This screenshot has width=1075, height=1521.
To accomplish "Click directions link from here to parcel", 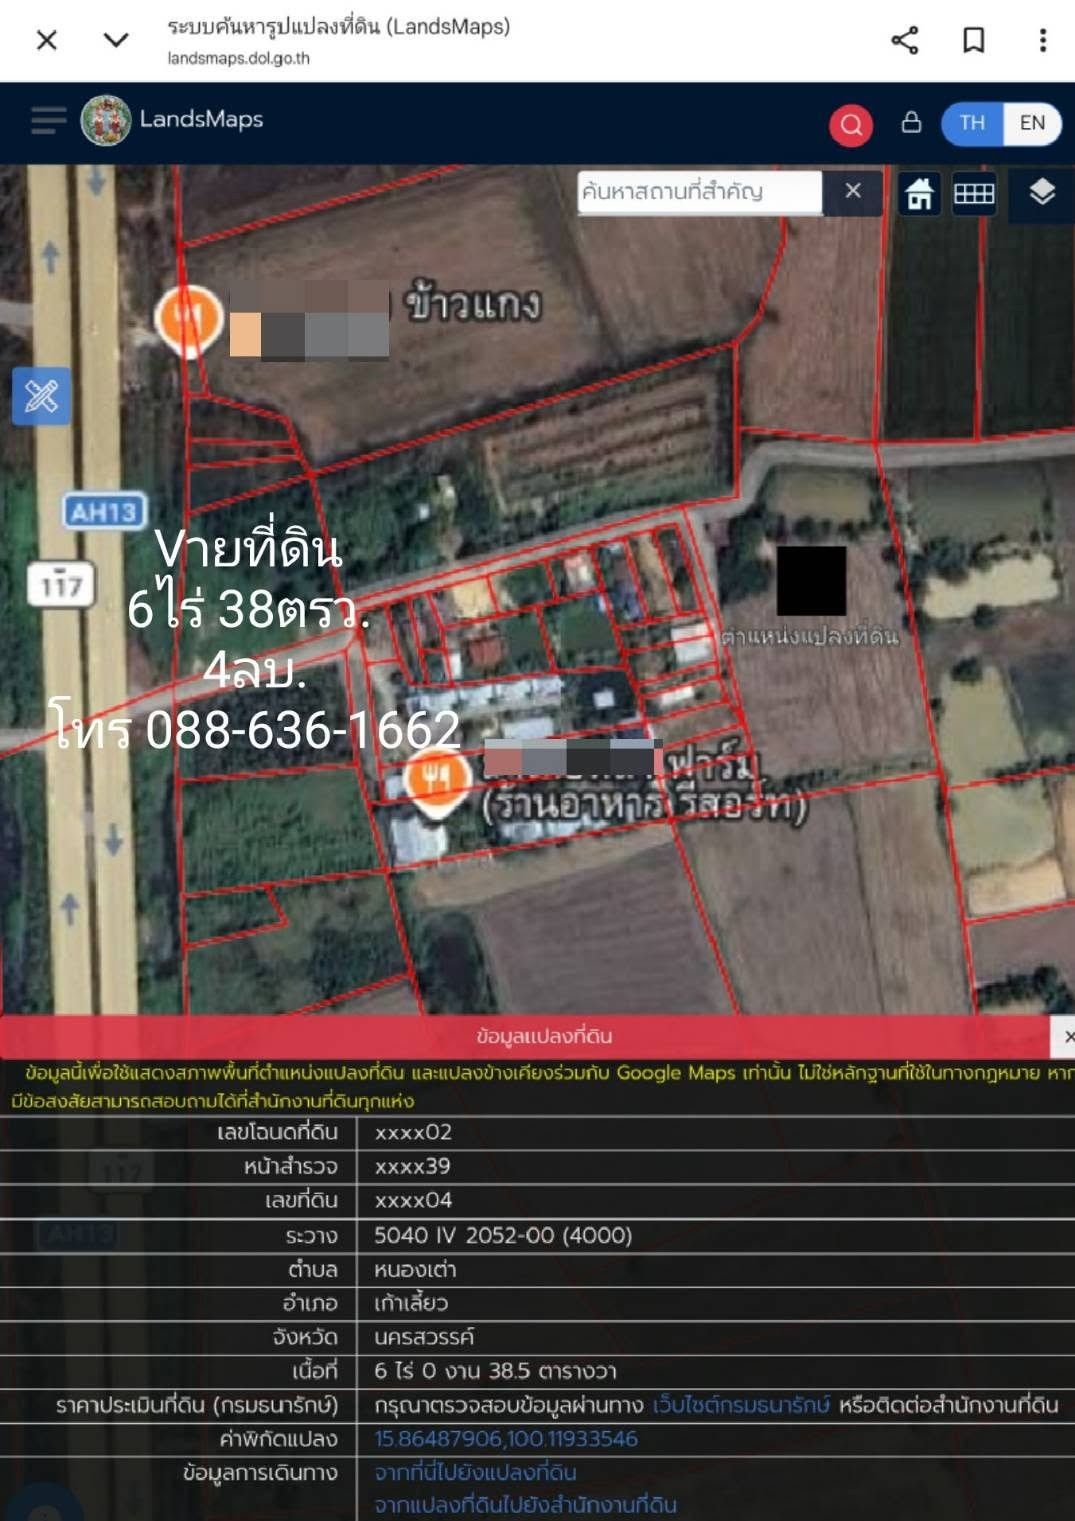I will tap(475, 1473).
